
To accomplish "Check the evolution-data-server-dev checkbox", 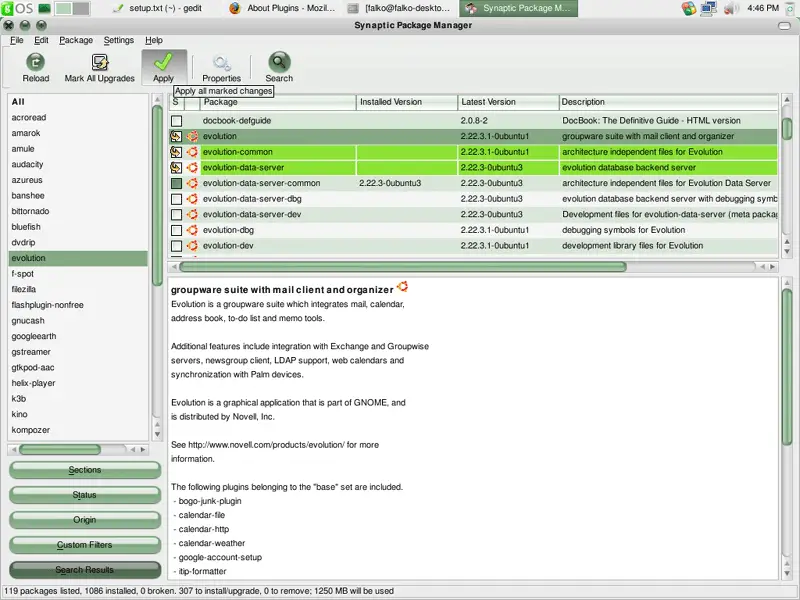I will coord(177,214).
